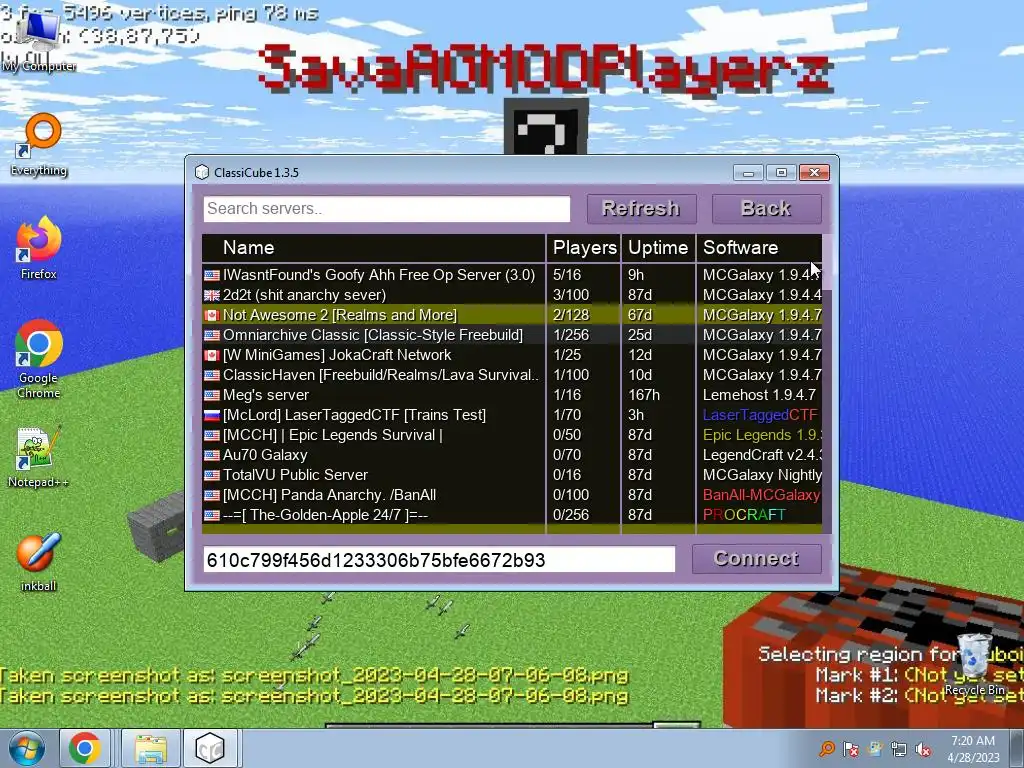This screenshot has width=1024, height=768.
Task: Launch Google Chrome from the desktop
Action: tap(39, 359)
